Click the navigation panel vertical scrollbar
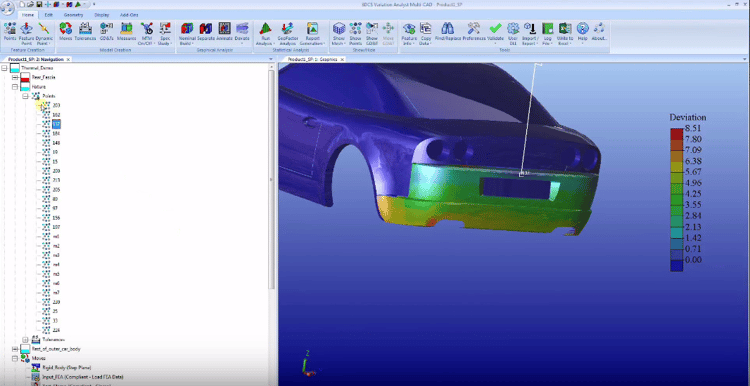The image size is (750, 386). 272,179
